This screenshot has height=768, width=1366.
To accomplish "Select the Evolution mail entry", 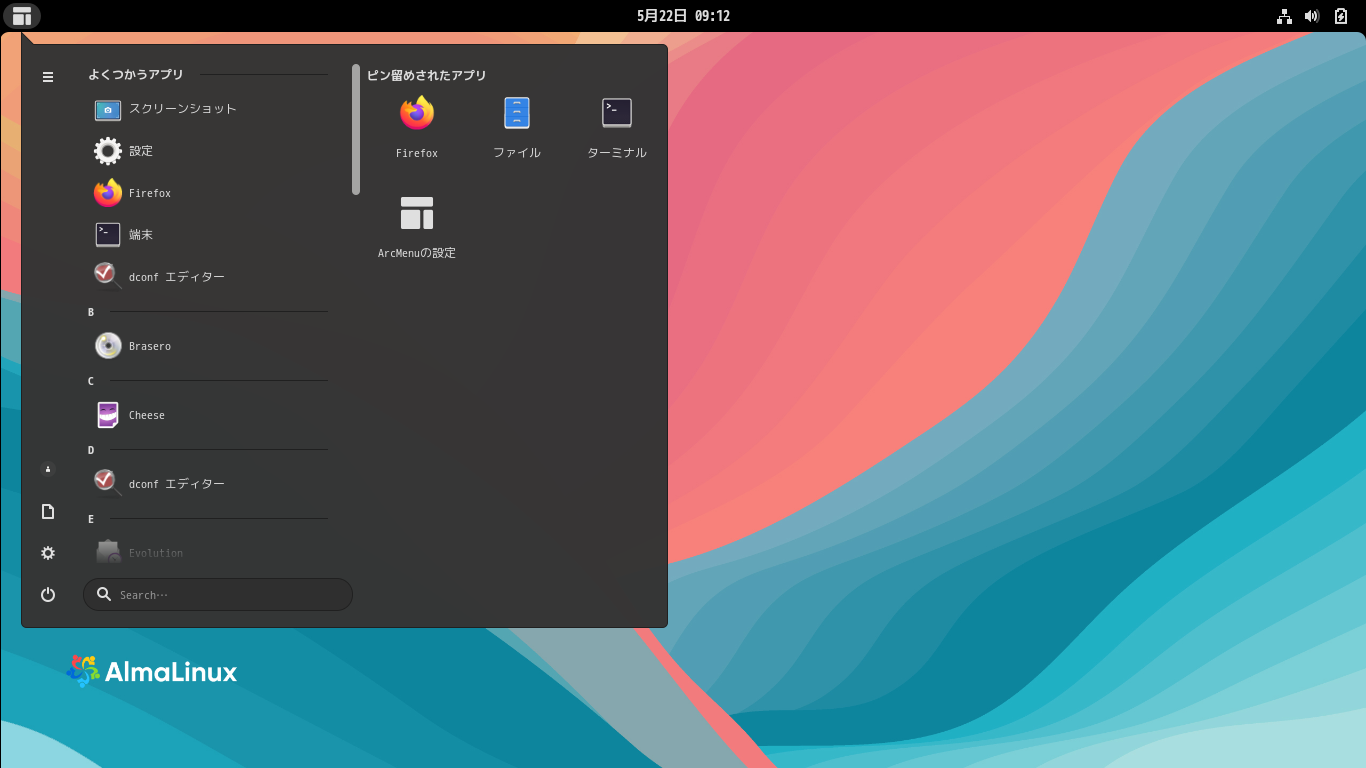I will [156, 552].
